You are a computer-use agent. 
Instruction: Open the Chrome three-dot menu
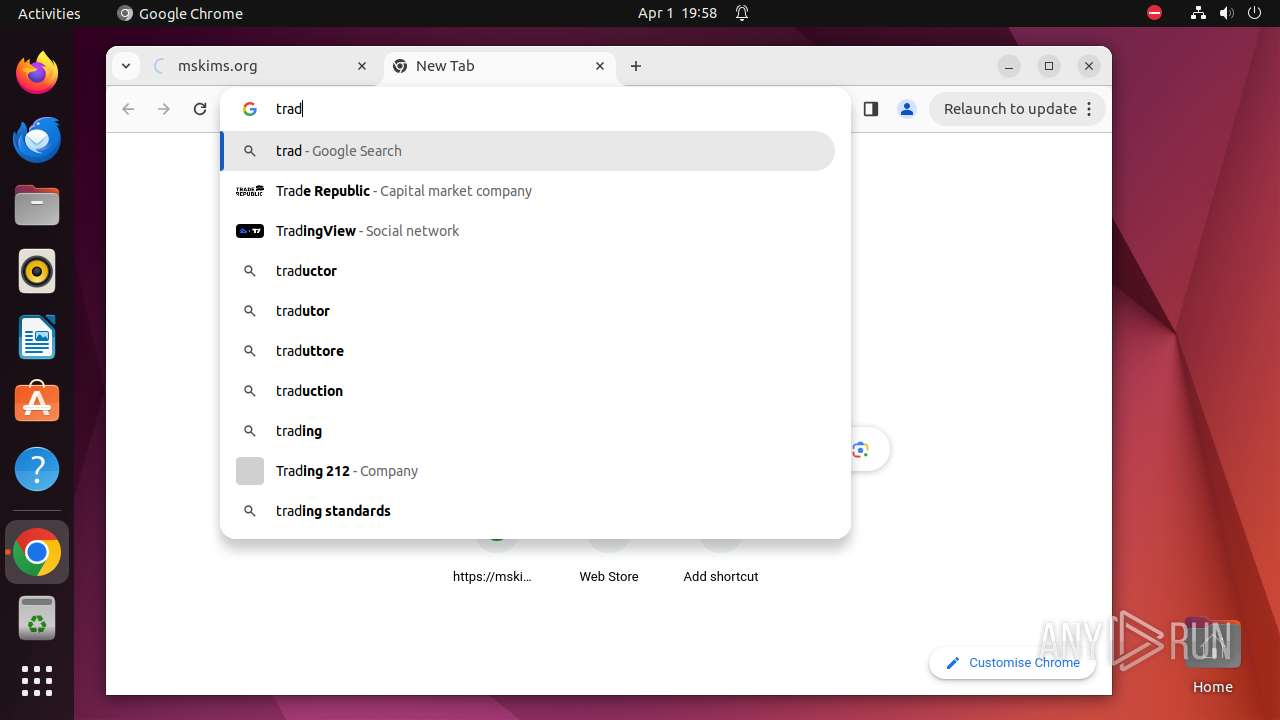click(1089, 109)
